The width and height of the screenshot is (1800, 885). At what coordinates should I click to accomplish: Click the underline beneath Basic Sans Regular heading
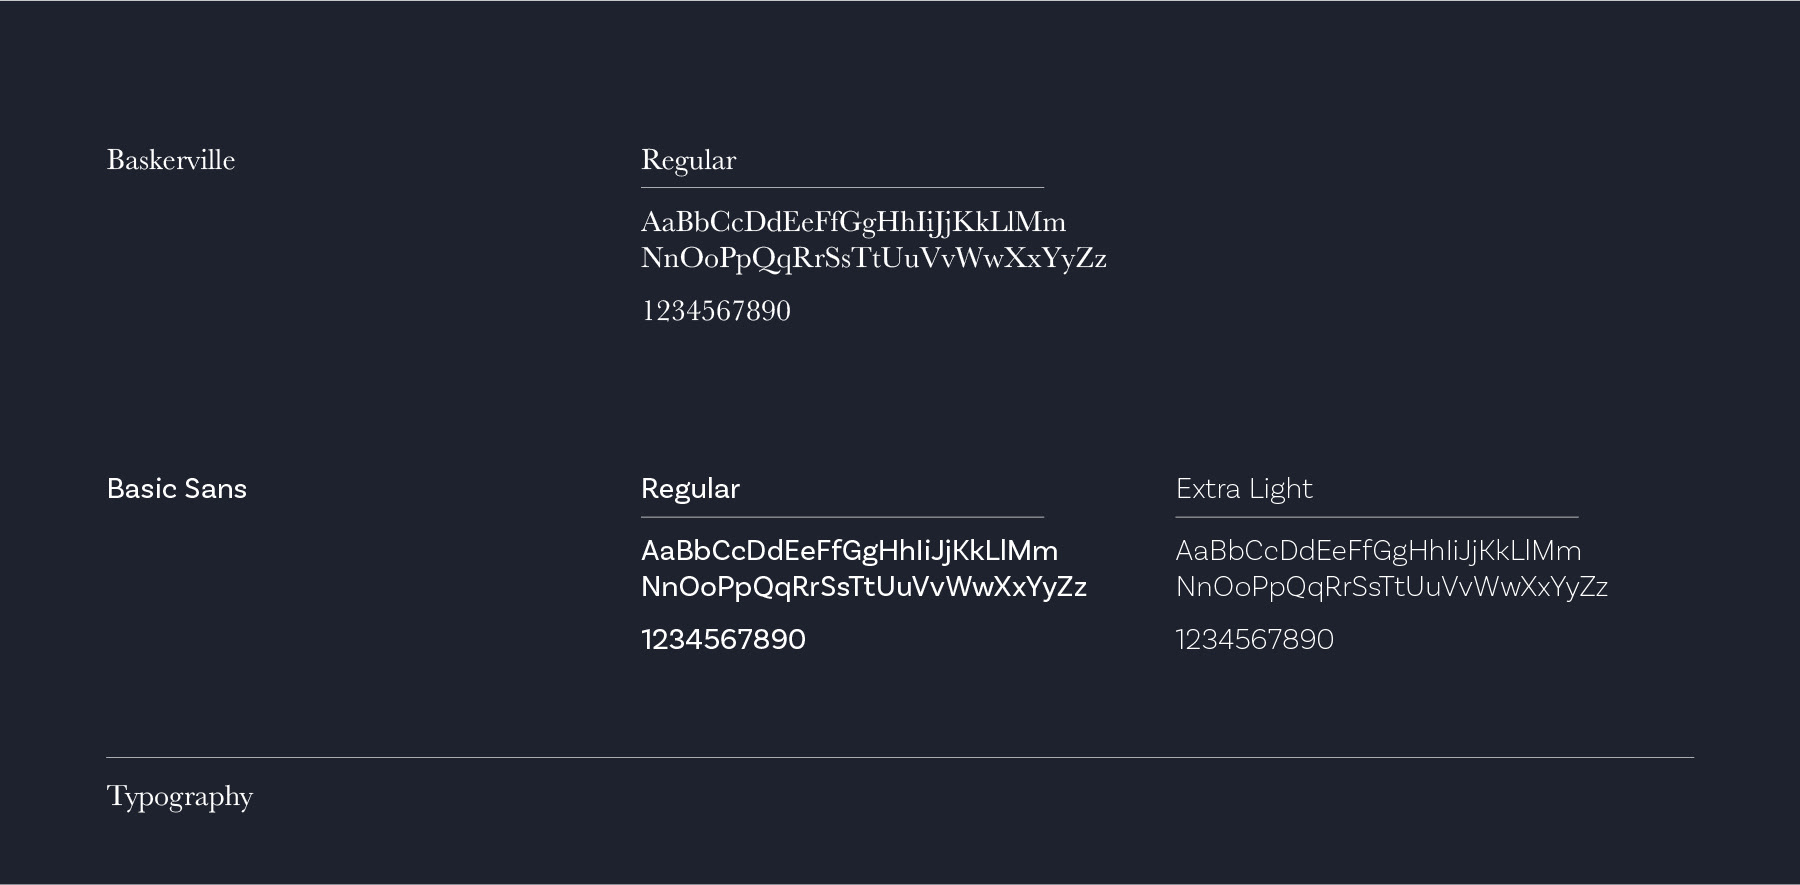coord(842,517)
